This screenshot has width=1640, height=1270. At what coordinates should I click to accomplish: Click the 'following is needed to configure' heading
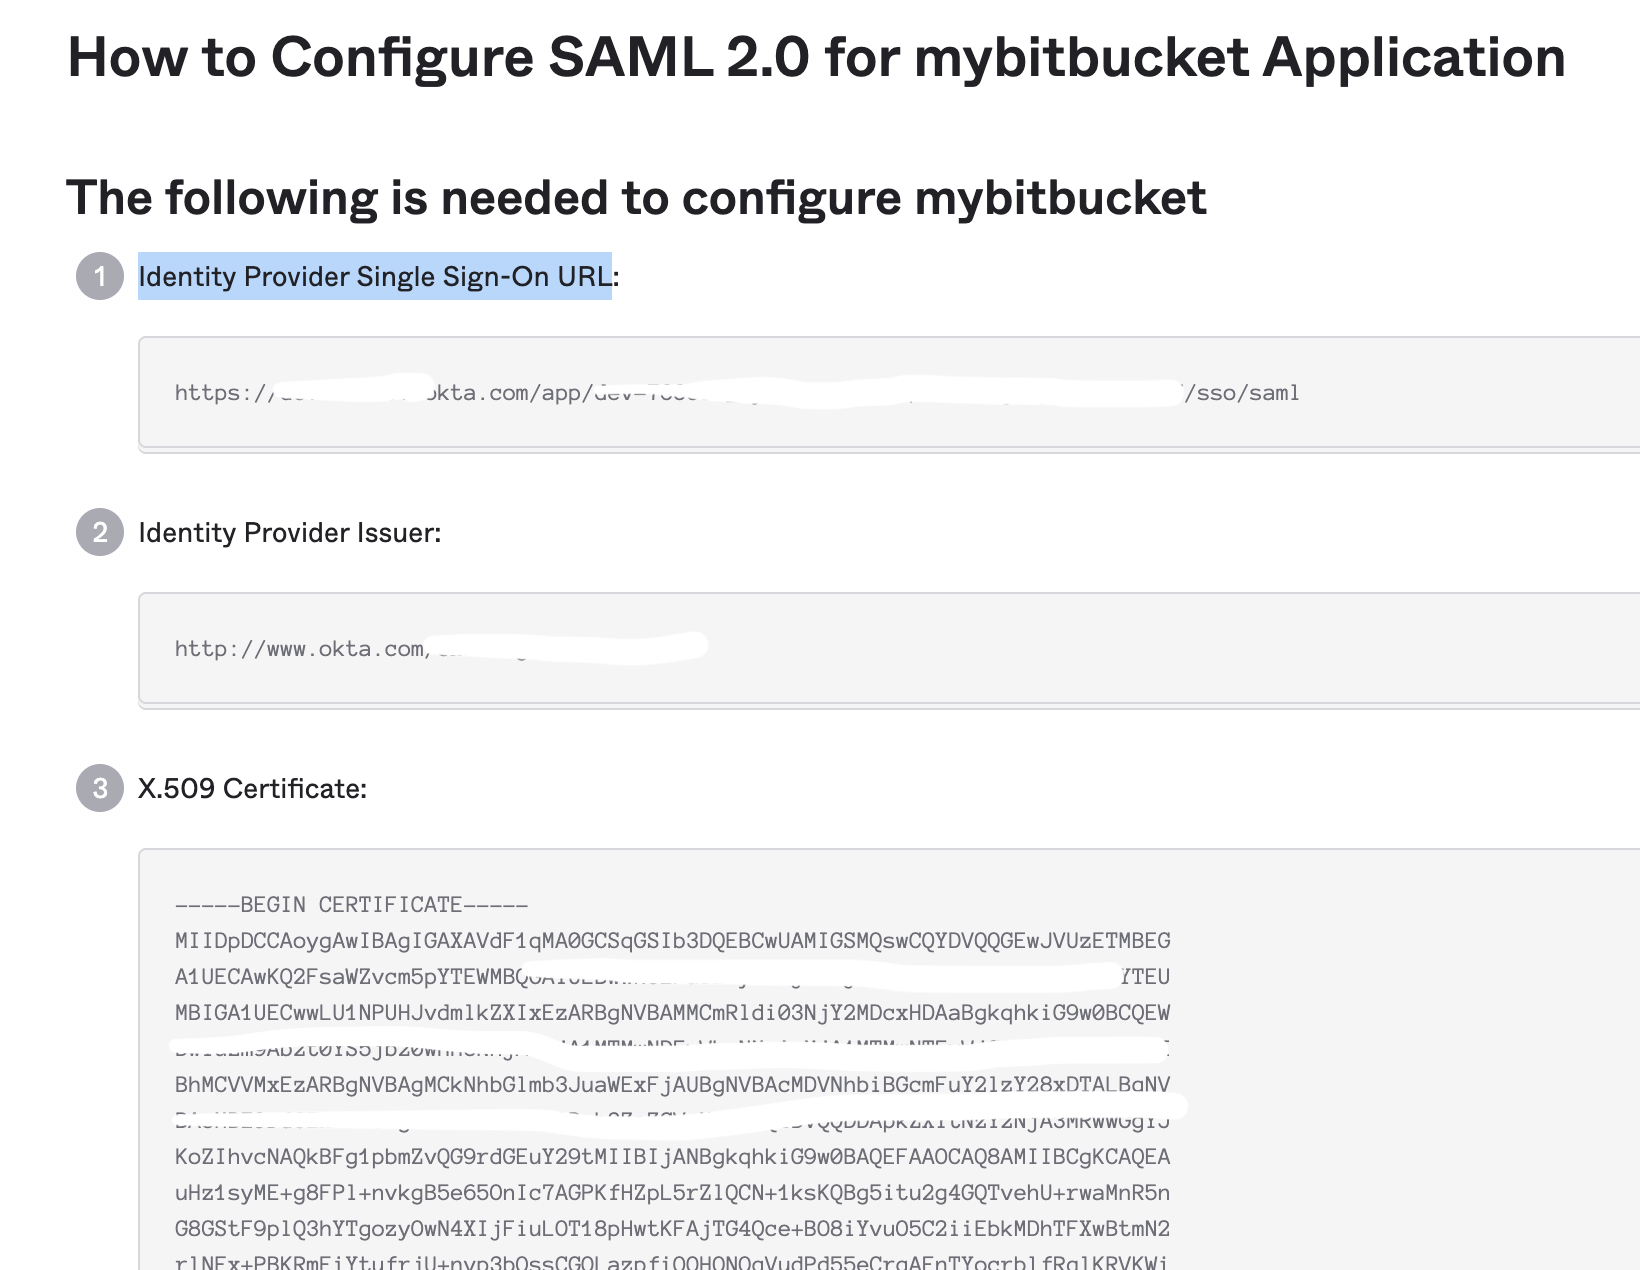[x=636, y=197]
